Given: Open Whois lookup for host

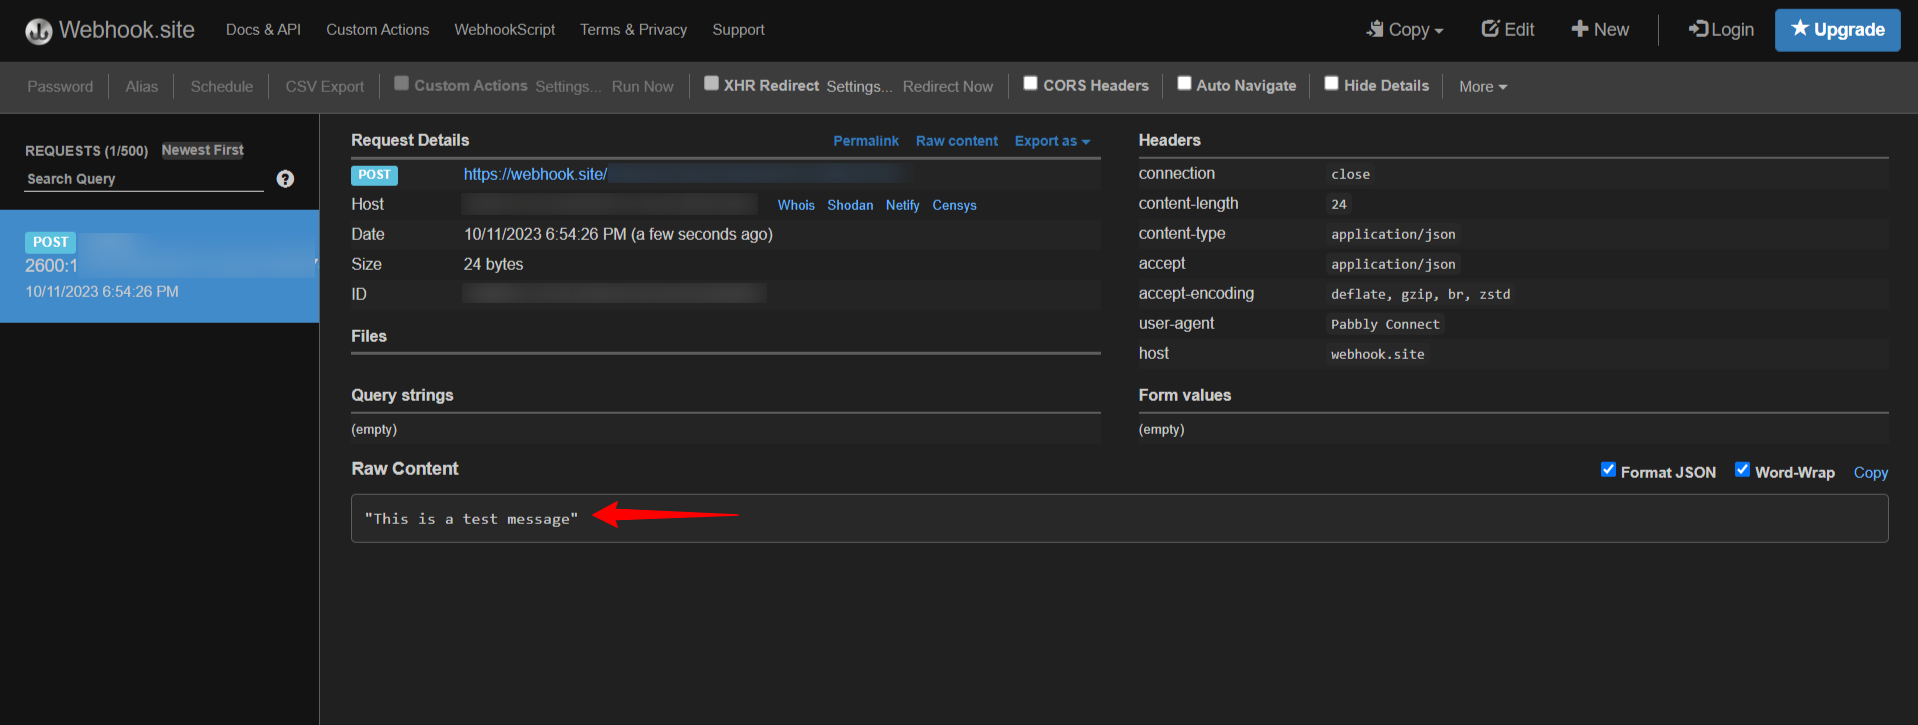Looking at the screenshot, I should (x=796, y=205).
